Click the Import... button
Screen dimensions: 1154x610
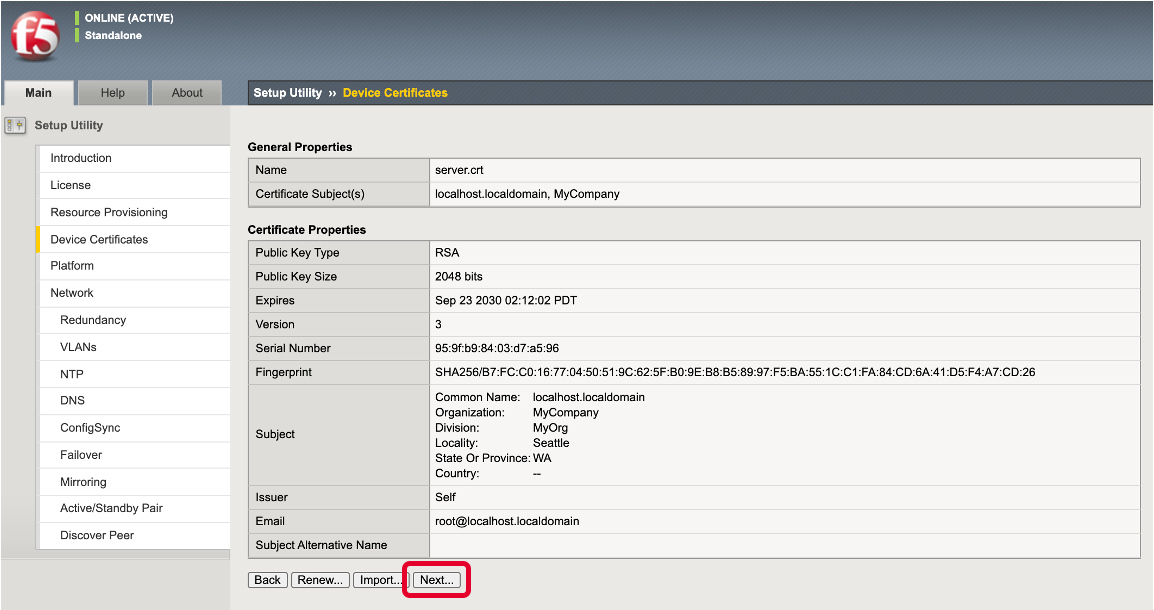pyautogui.click(x=380, y=580)
